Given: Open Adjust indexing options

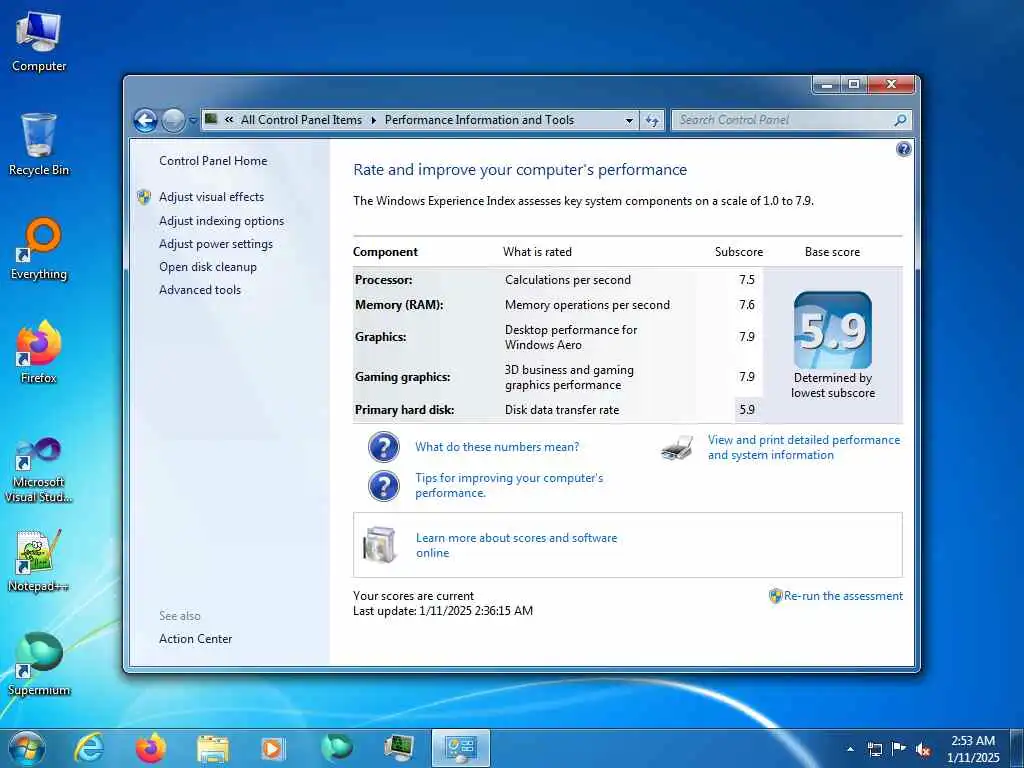Looking at the screenshot, I should click(x=221, y=221).
